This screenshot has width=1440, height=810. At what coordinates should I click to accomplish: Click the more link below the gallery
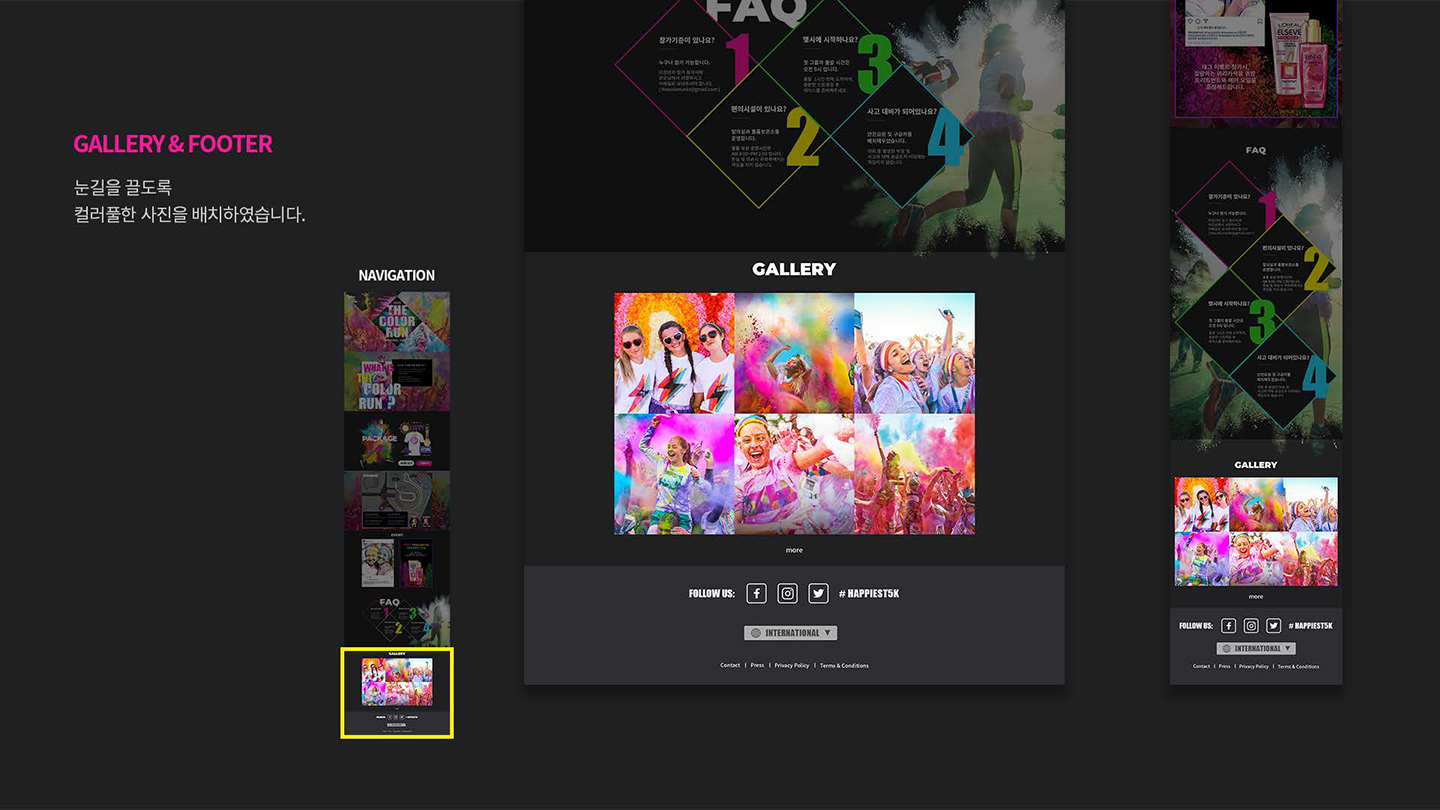[x=794, y=549]
